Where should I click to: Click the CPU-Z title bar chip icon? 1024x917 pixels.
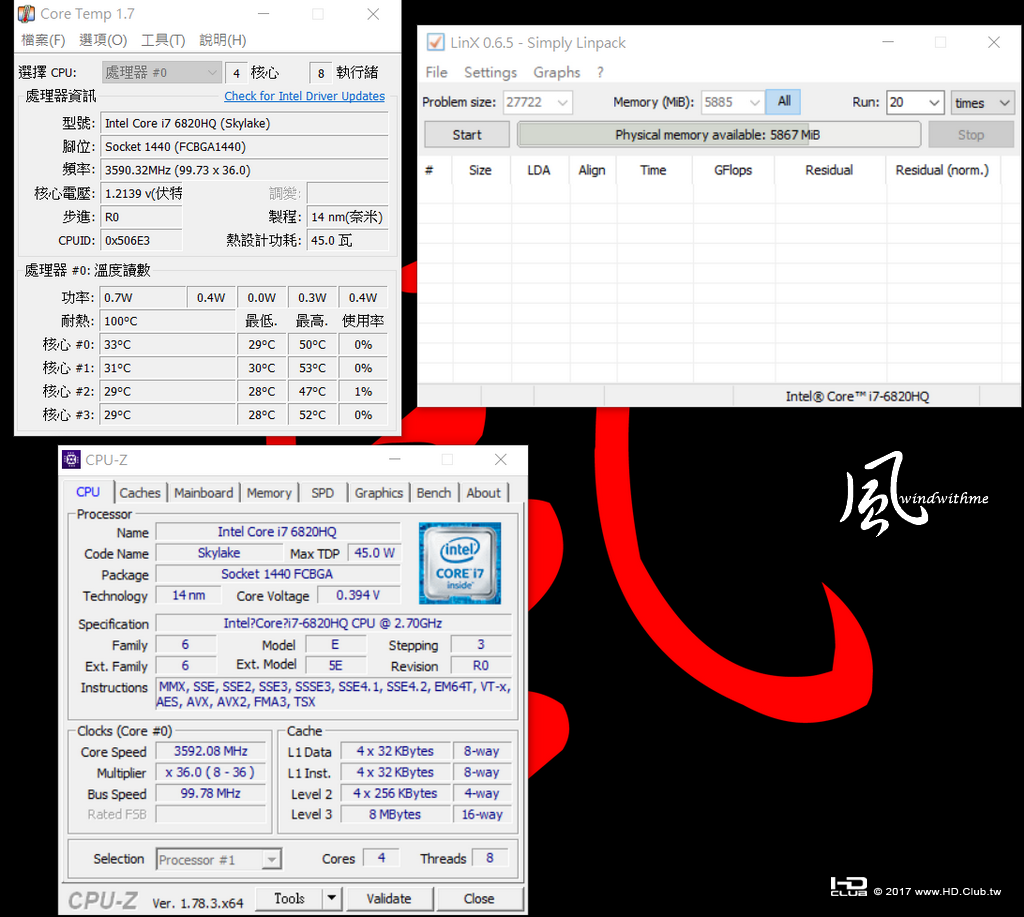tap(71, 460)
